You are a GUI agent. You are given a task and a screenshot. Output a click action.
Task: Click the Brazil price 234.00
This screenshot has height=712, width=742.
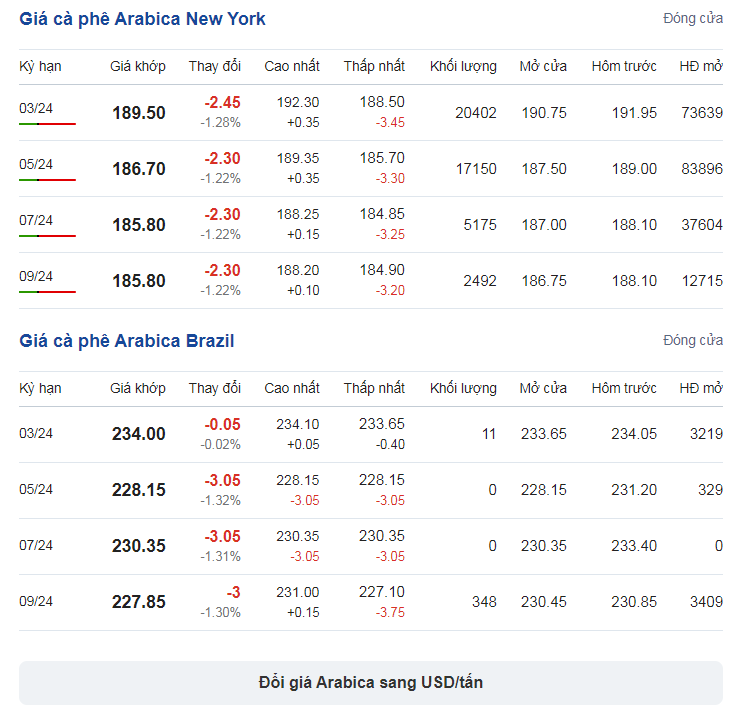(x=139, y=433)
